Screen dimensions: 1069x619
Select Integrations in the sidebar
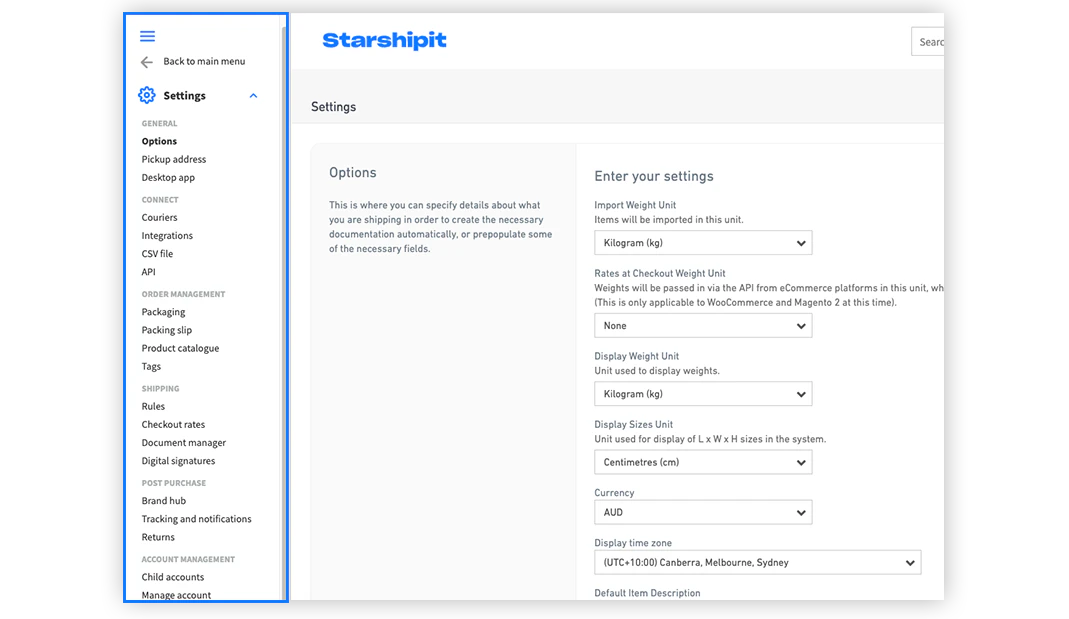point(167,236)
